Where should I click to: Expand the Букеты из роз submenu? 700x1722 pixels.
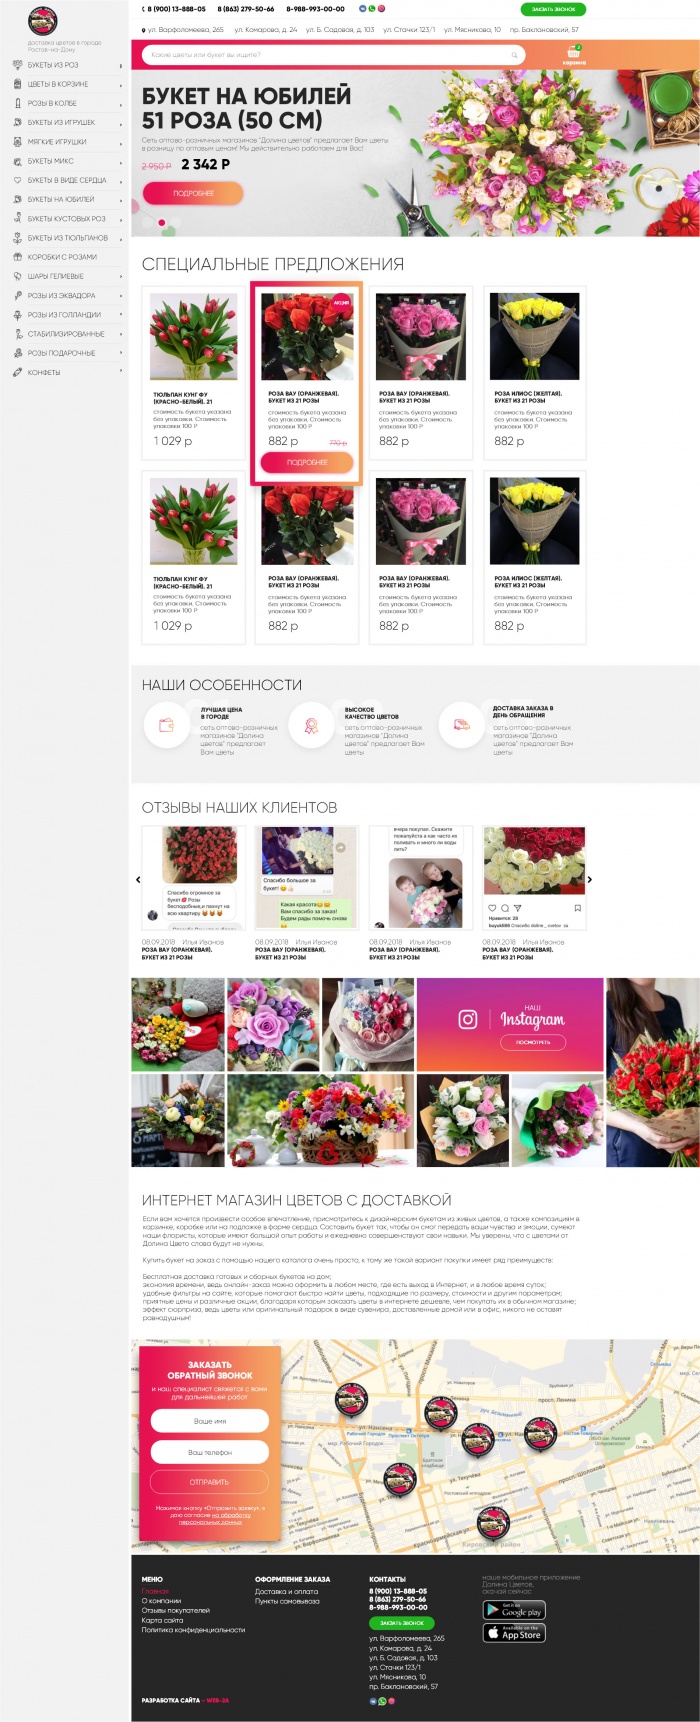point(121,66)
